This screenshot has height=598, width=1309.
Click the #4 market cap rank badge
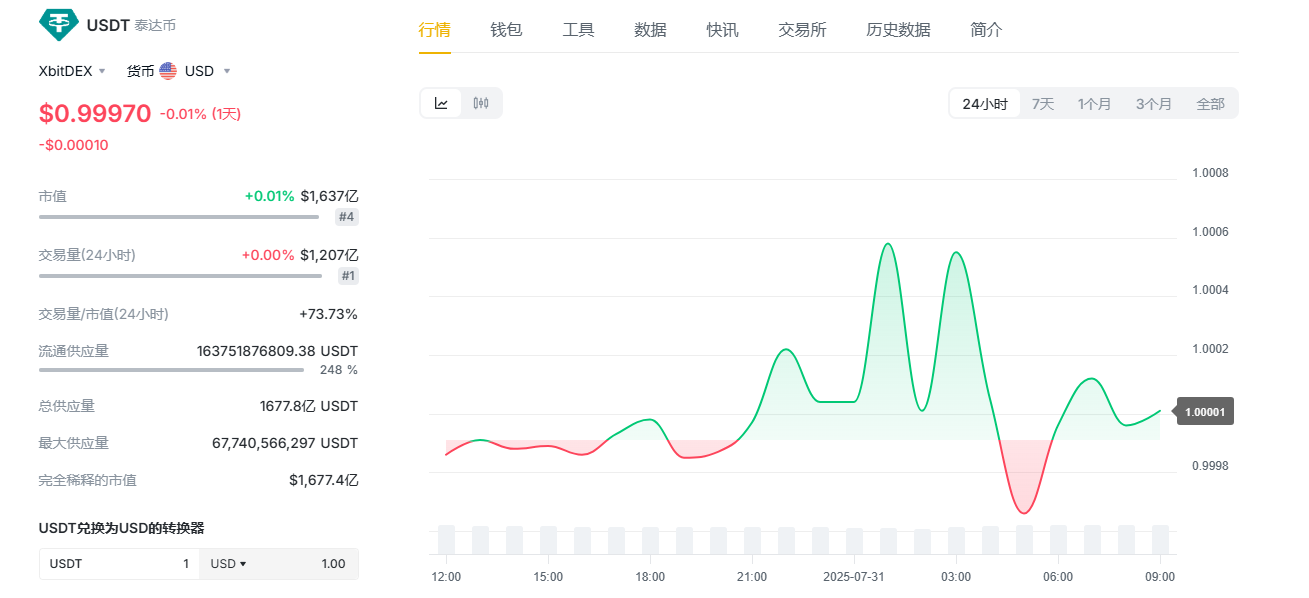347,217
